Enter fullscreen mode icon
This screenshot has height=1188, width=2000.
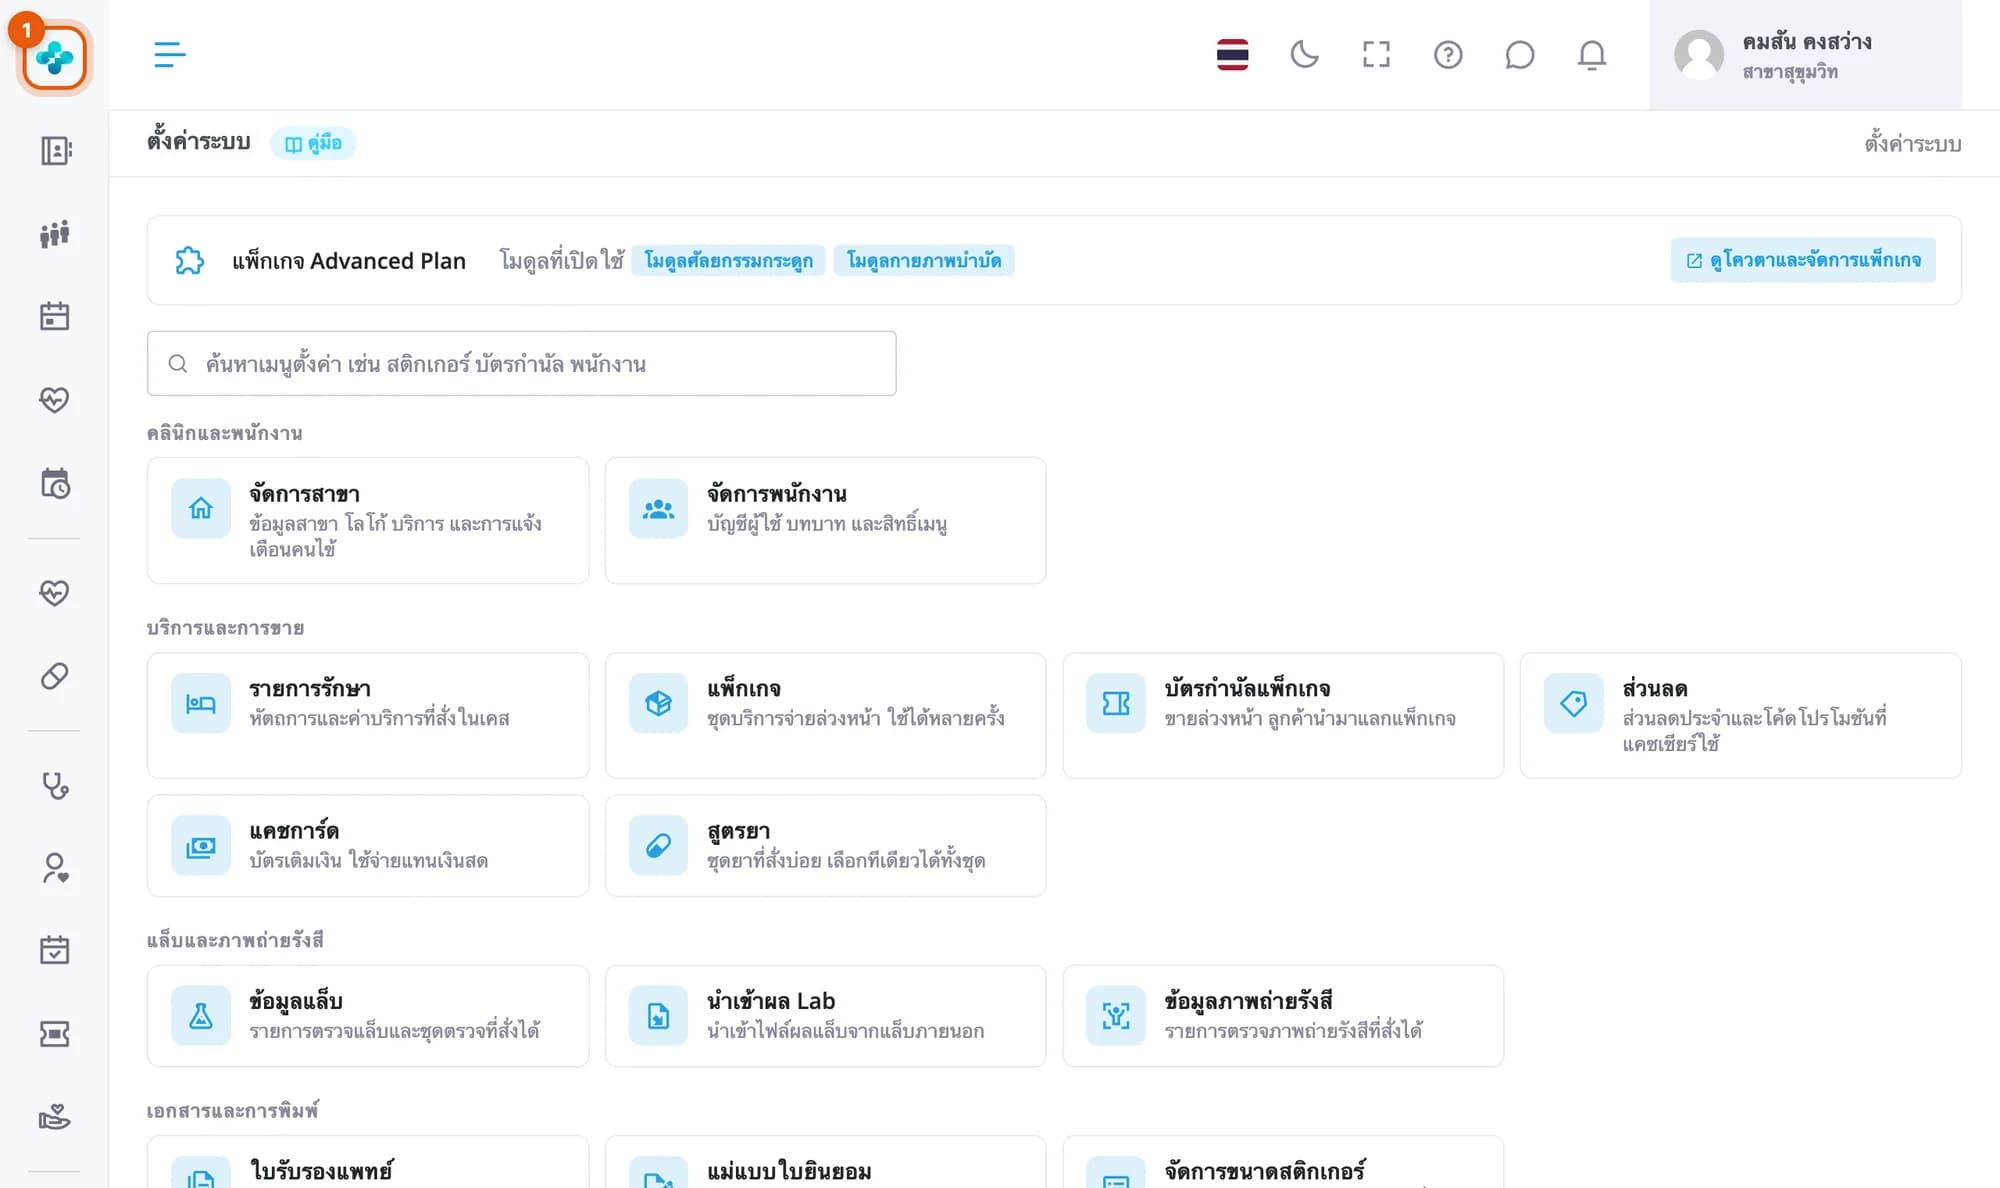point(1376,54)
